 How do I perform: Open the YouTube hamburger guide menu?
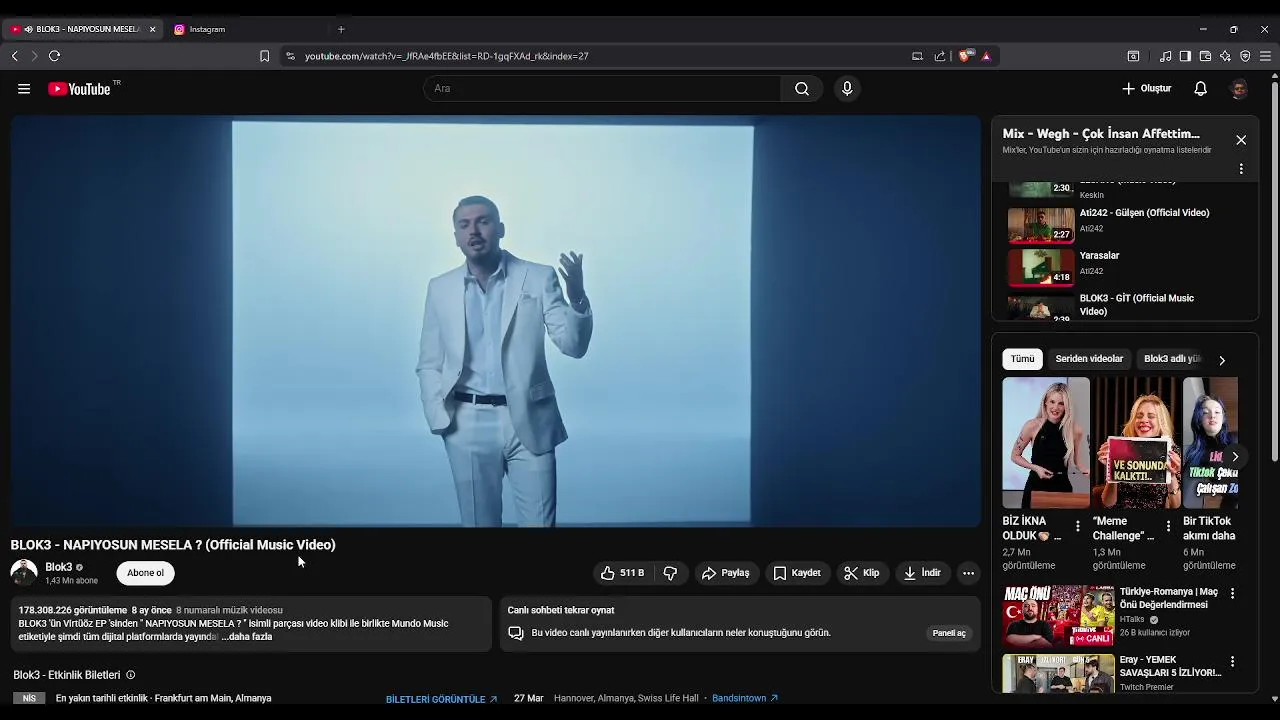click(x=24, y=89)
